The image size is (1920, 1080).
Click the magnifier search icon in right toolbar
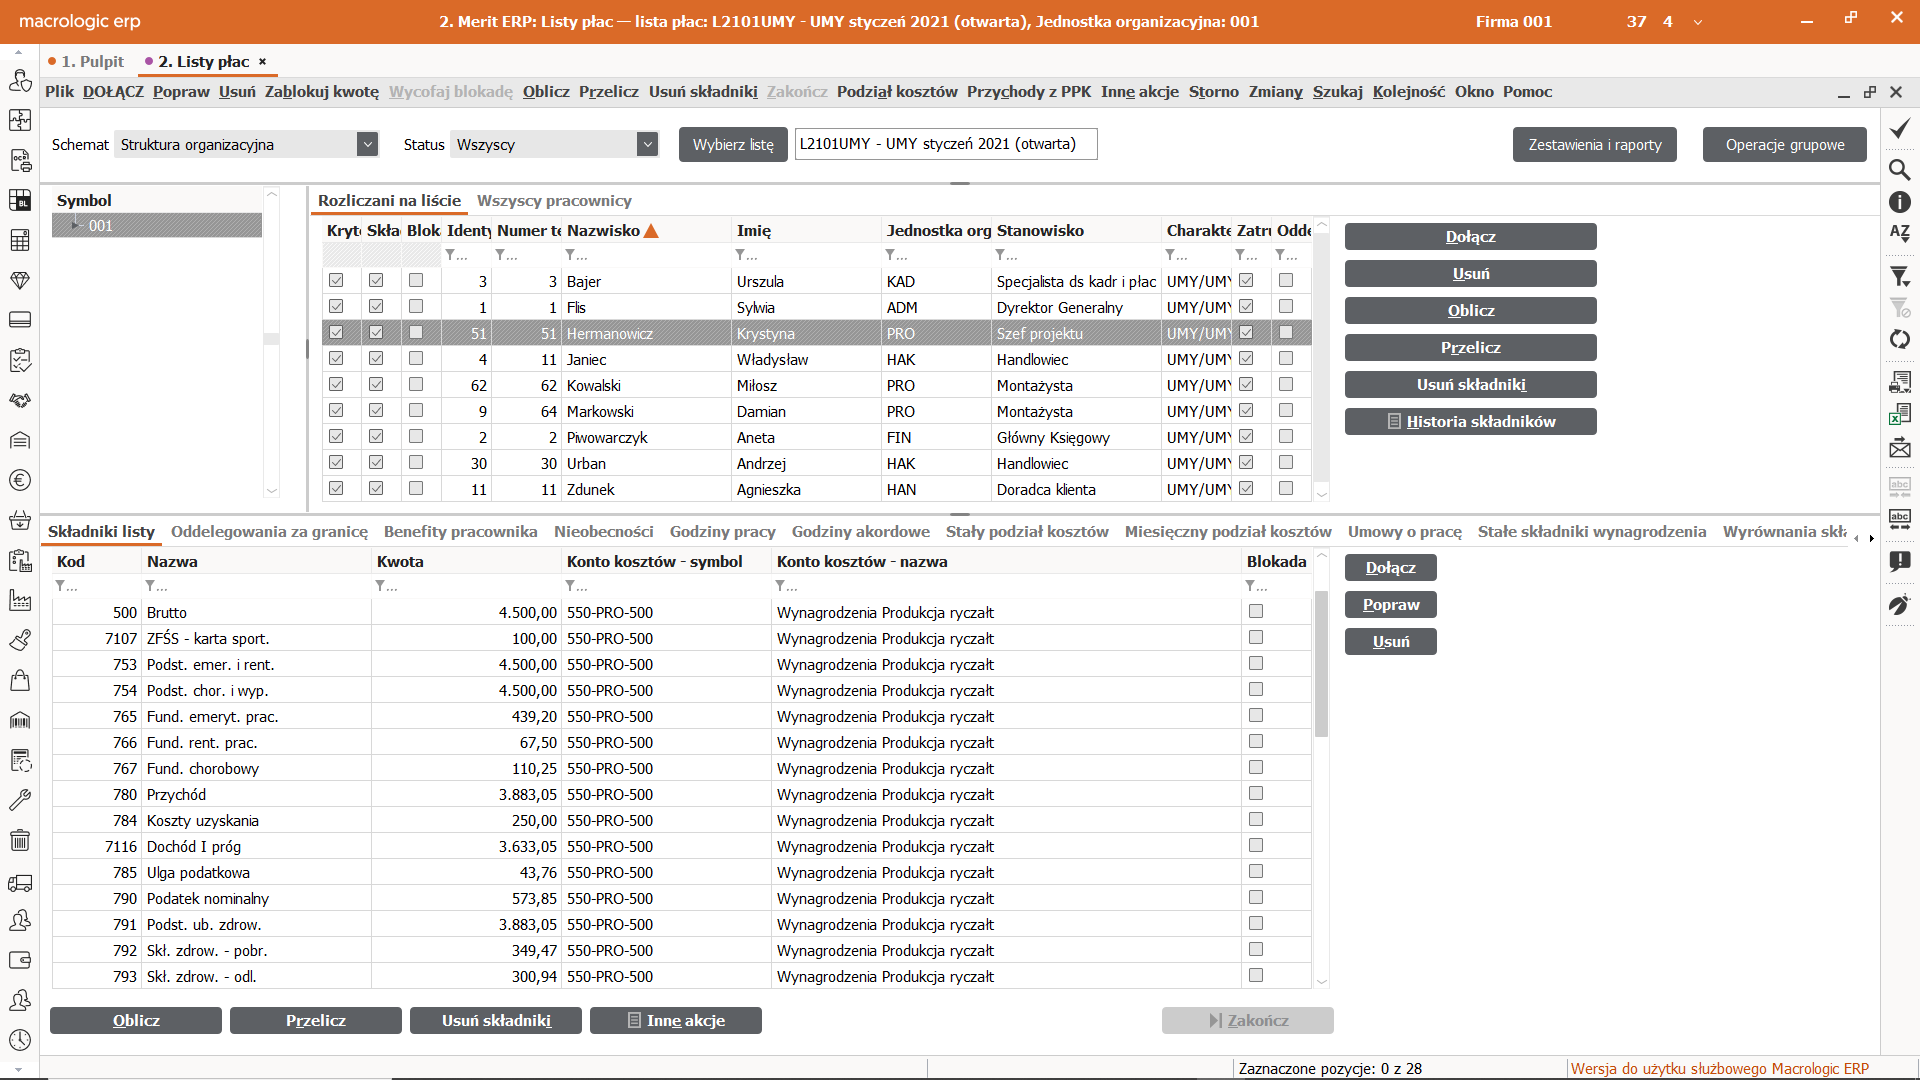1899,169
